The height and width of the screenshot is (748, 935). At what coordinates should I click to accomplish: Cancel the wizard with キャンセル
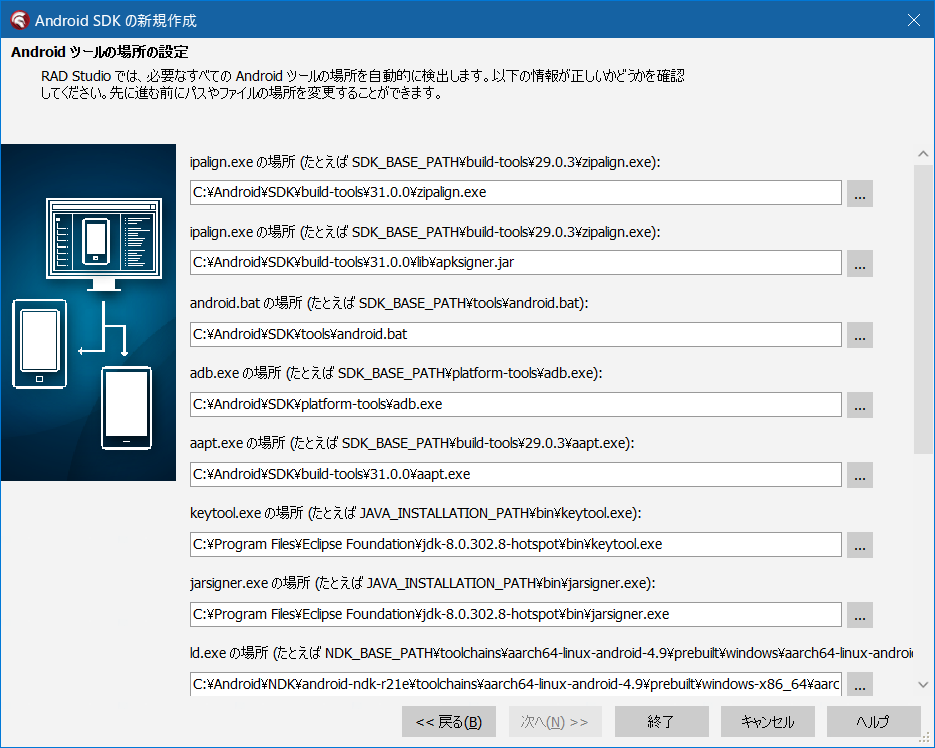767,722
